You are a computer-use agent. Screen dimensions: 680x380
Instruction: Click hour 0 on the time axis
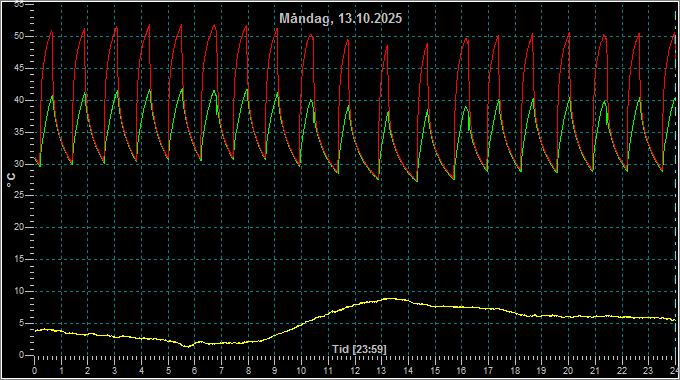tap(35, 371)
